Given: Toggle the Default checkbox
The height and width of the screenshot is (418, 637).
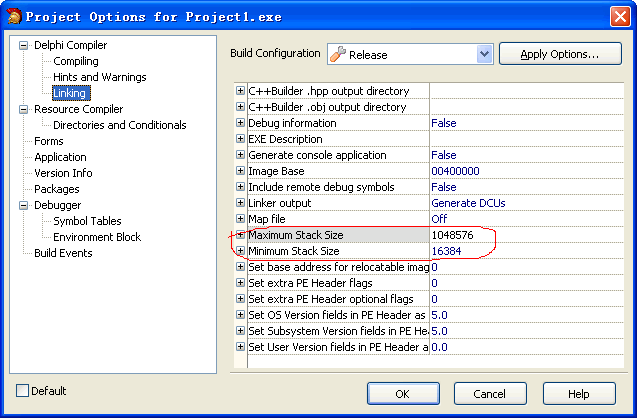Looking at the screenshot, I should point(22,391).
